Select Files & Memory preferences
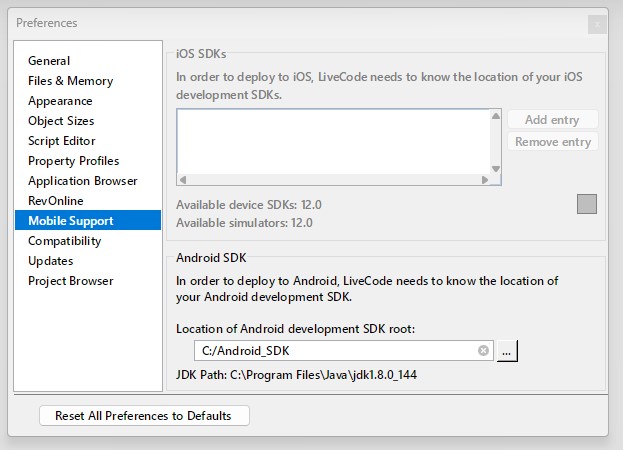 (x=70, y=81)
